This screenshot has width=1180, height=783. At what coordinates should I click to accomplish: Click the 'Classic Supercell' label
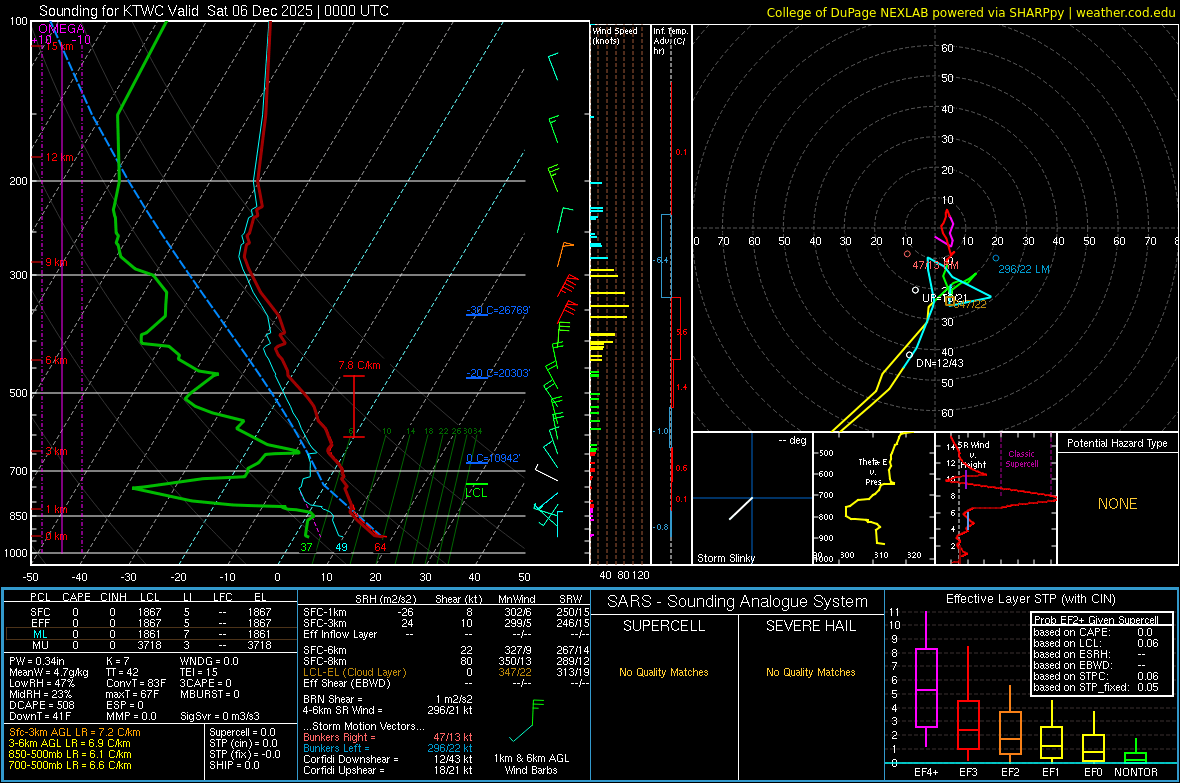point(1021,459)
